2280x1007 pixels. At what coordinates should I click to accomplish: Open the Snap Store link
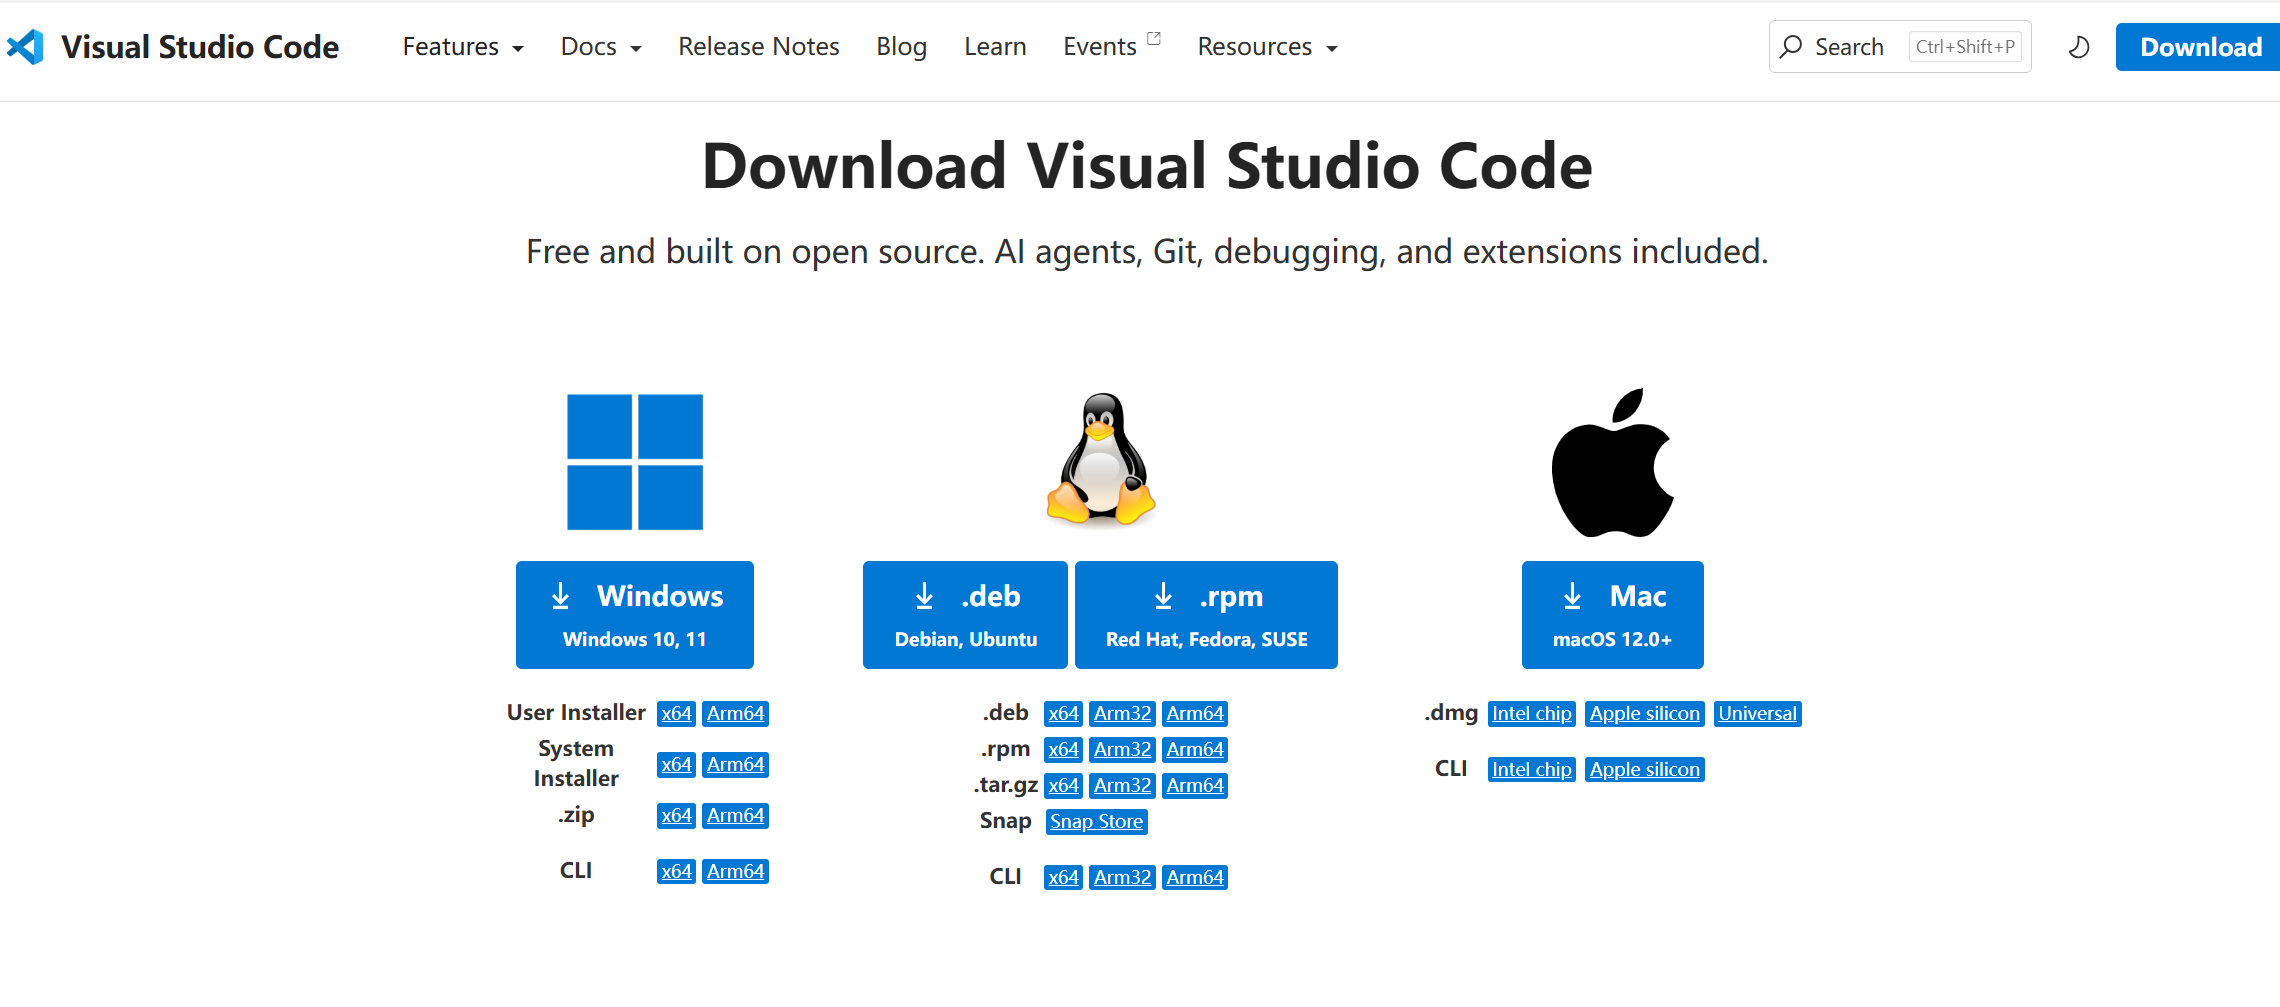tap(1096, 822)
